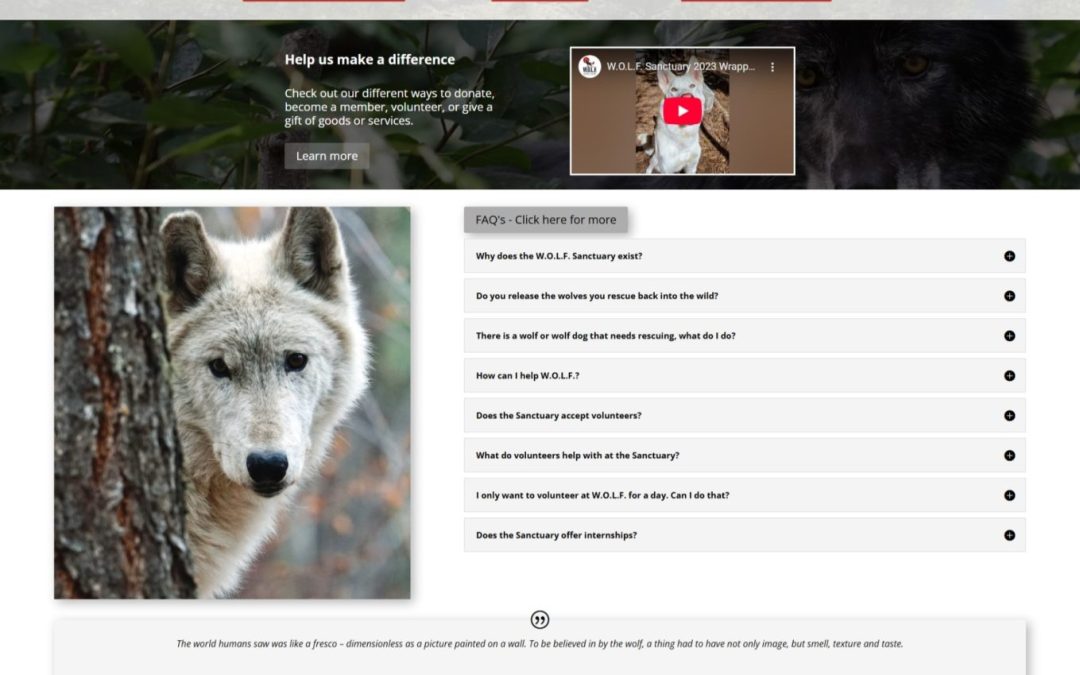Click the quotation mark icon above quote
Viewport: 1080px width, 675px height.
coord(540,620)
